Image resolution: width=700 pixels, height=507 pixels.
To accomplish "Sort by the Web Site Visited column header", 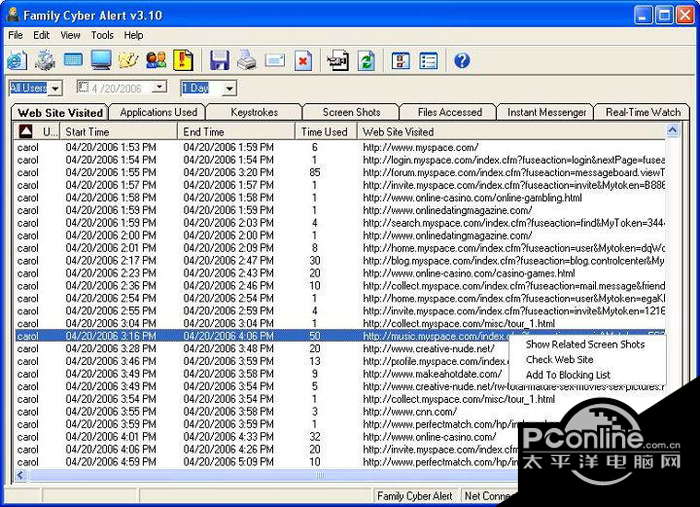I will [x=511, y=132].
